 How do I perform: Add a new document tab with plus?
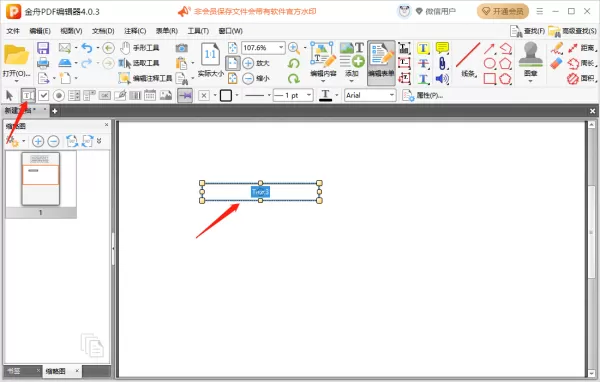pos(55,111)
